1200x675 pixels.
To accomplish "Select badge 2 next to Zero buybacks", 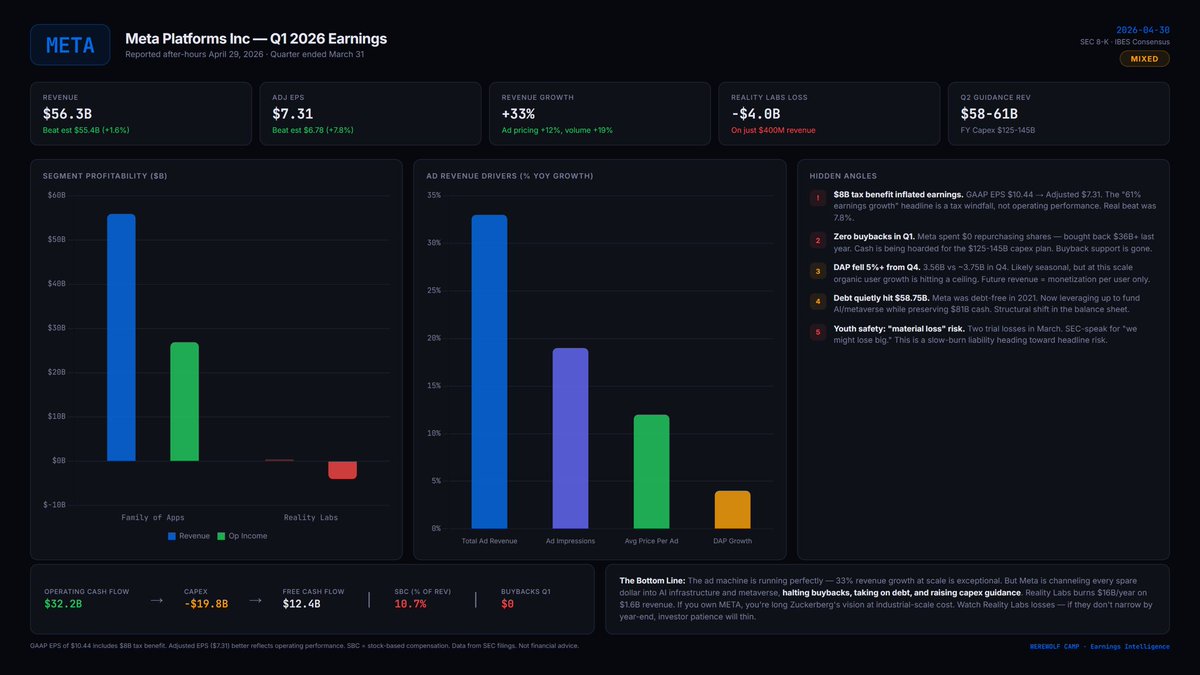I will point(818,240).
